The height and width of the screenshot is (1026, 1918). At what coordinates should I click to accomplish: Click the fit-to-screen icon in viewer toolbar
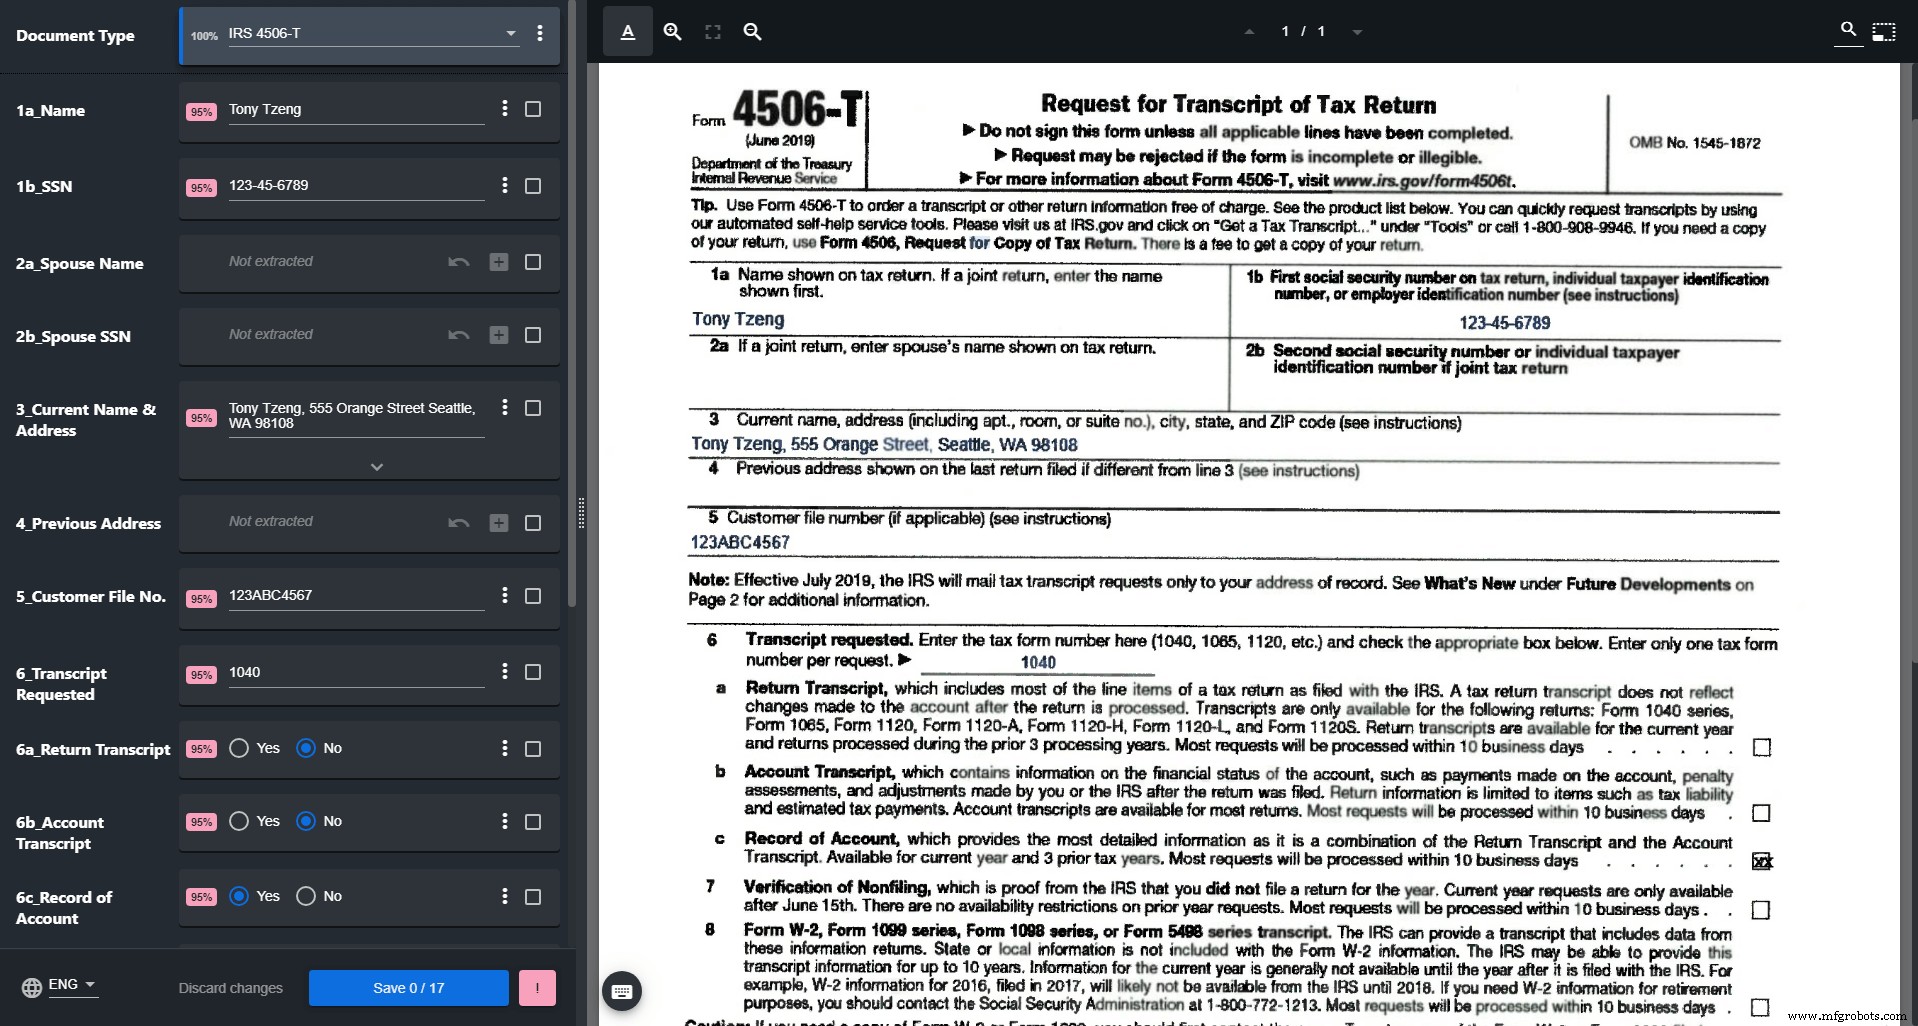click(x=713, y=31)
